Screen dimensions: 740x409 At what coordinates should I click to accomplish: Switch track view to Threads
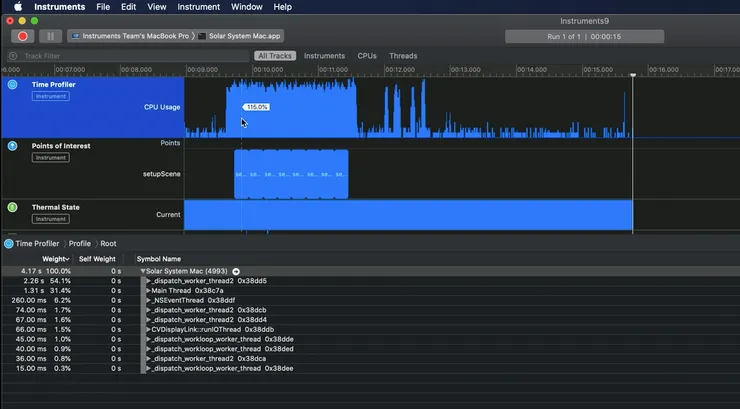tap(403, 56)
